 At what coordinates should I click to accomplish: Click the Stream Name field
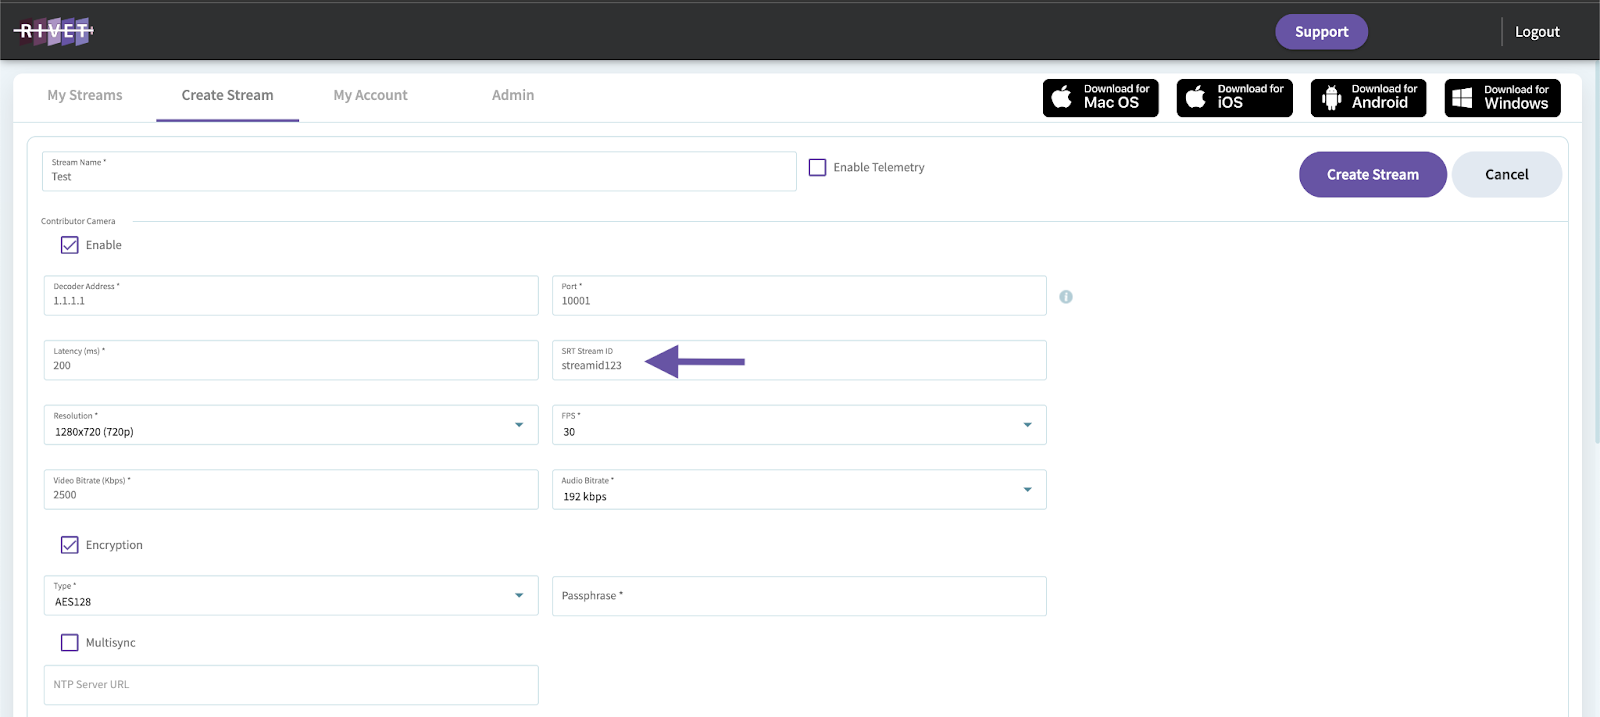pos(419,171)
